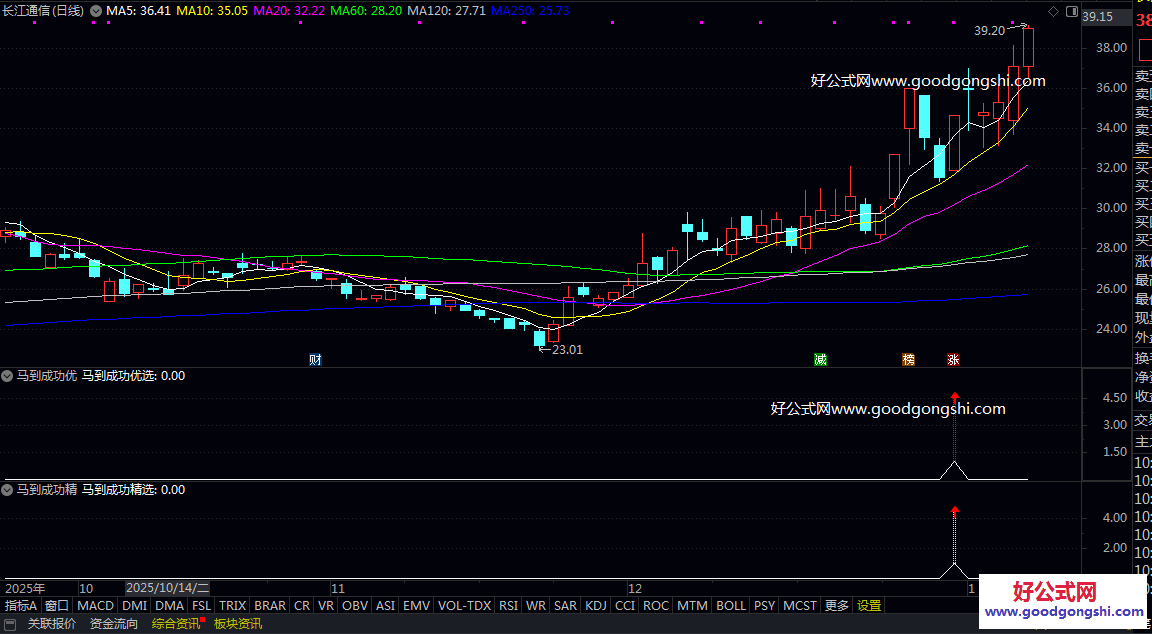Click the red 涨 event marker
Screen dimensions: 1152x634
953,359
